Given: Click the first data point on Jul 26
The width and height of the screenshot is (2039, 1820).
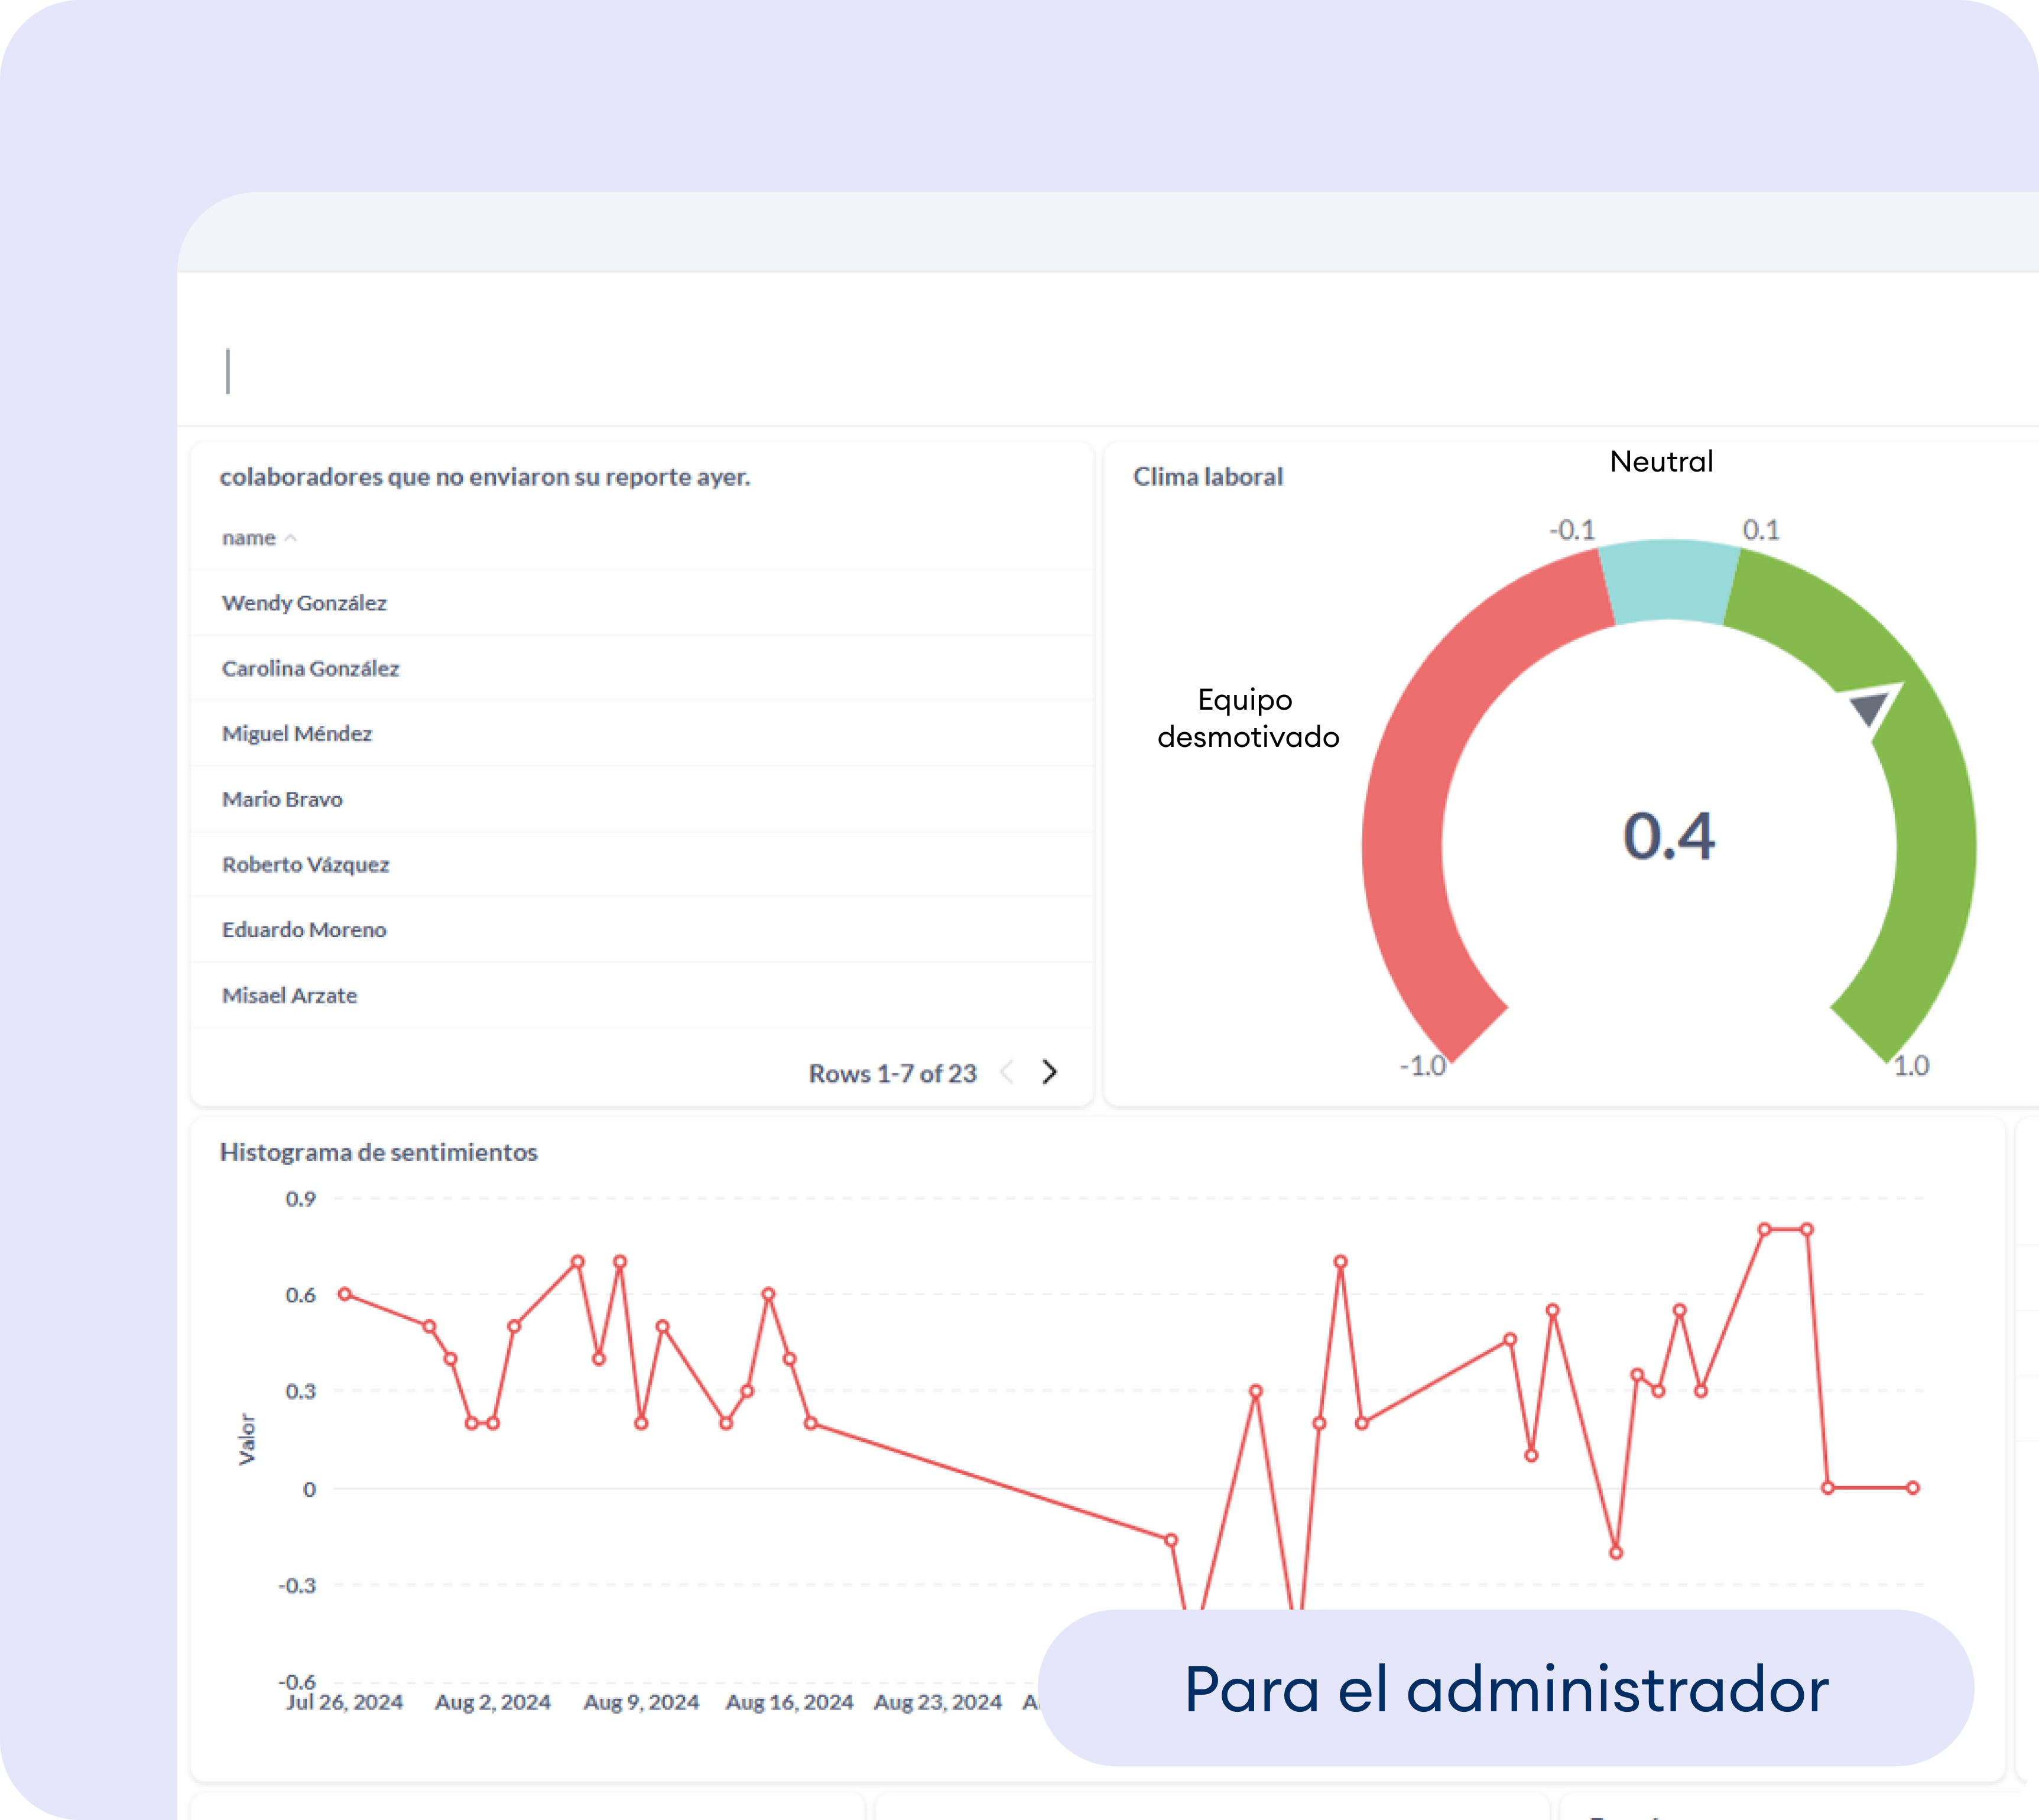Looking at the screenshot, I should coord(344,1294).
